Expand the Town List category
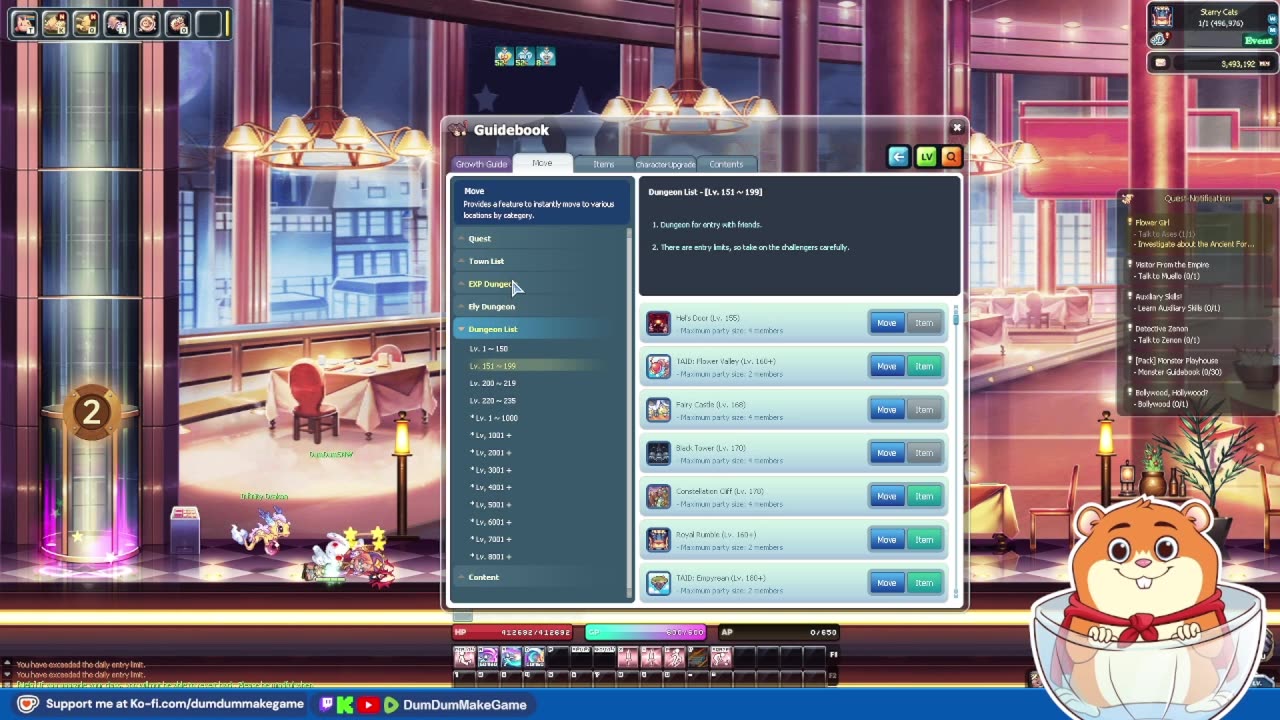 (541, 261)
